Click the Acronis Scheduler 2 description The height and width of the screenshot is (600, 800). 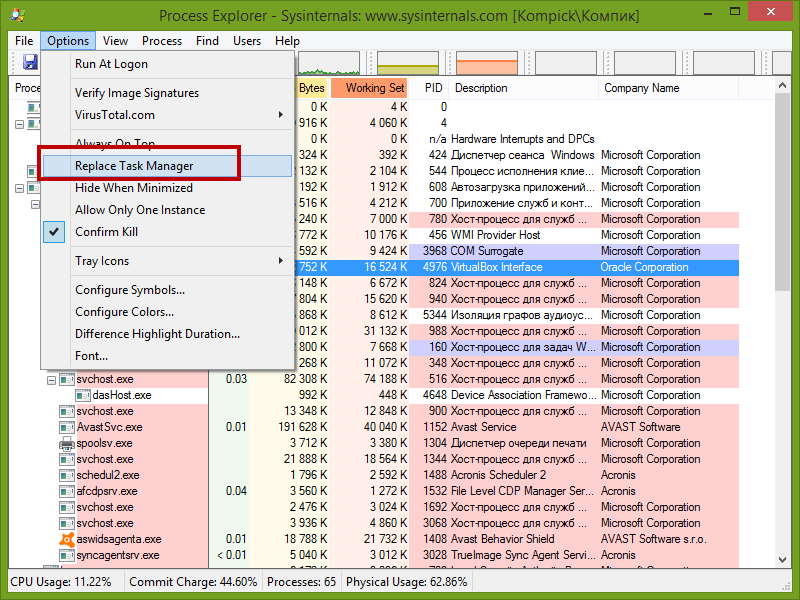tap(498, 476)
